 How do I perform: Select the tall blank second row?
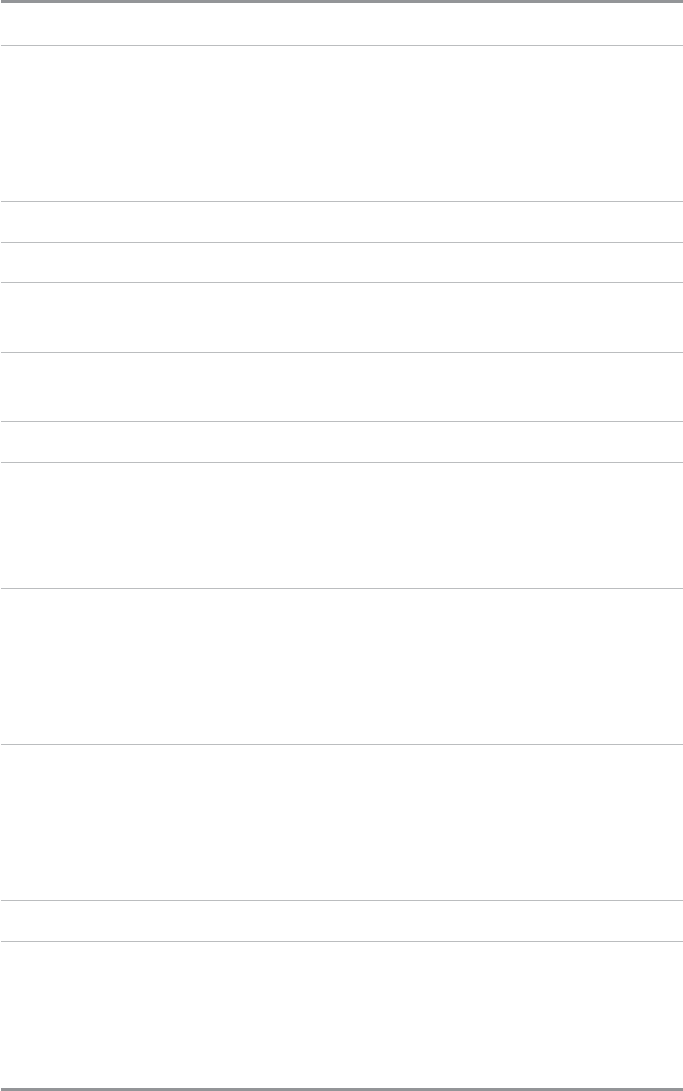point(341,124)
